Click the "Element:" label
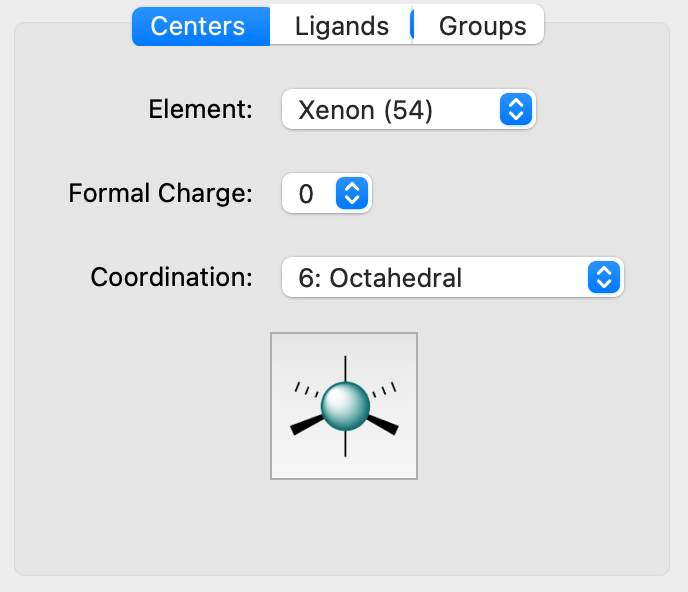The width and height of the screenshot is (688, 592). pos(201,109)
